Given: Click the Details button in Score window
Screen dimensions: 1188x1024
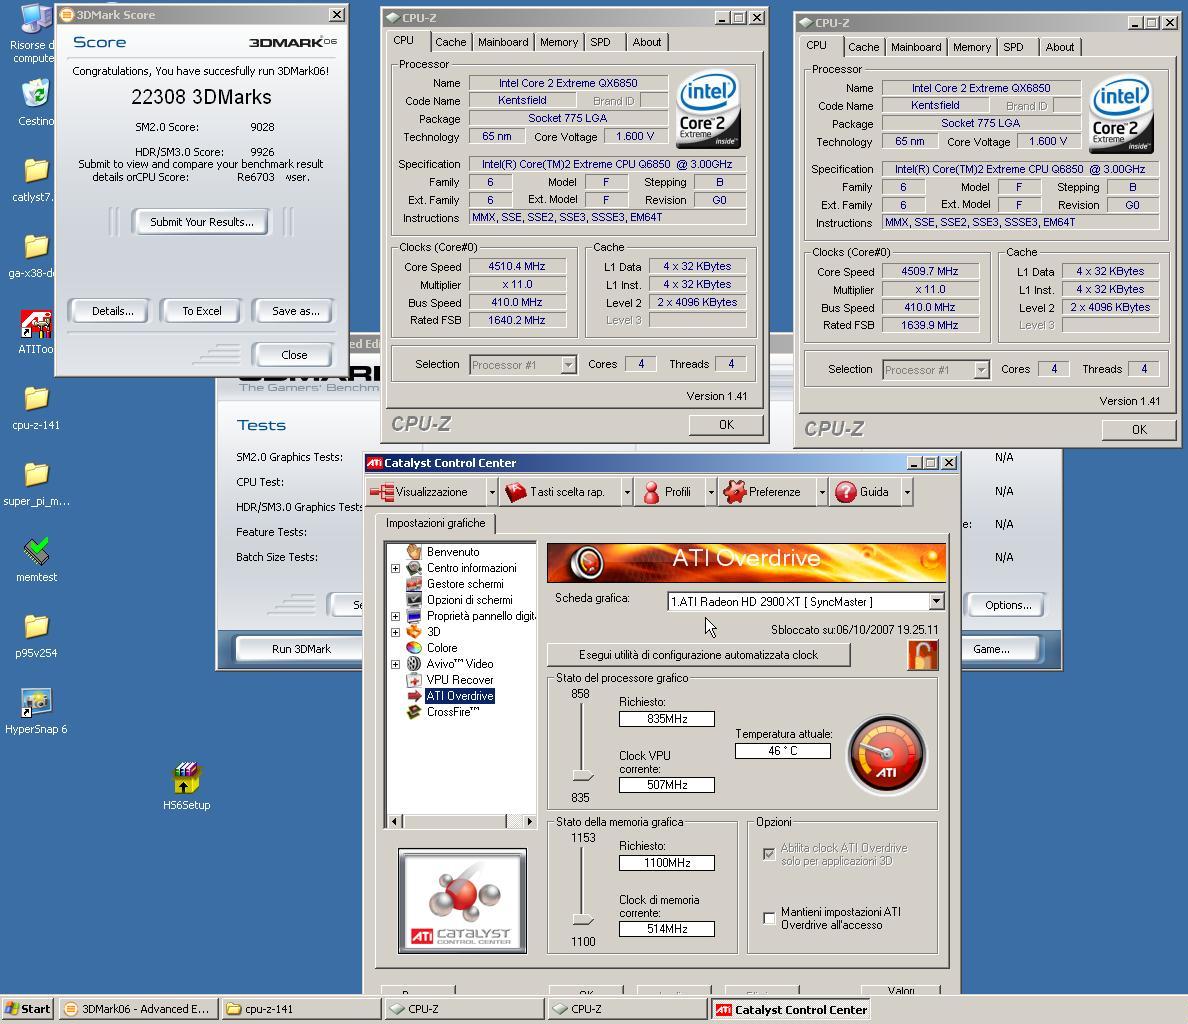Looking at the screenshot, I should tap(112, 311).
